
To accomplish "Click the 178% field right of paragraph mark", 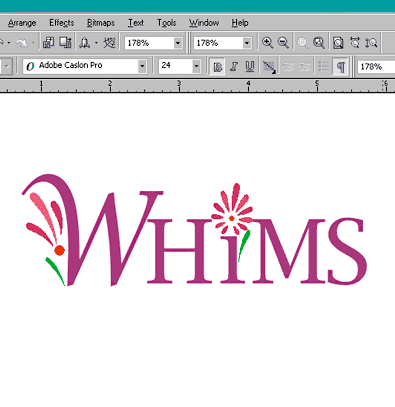I will [x=376, y=67].
